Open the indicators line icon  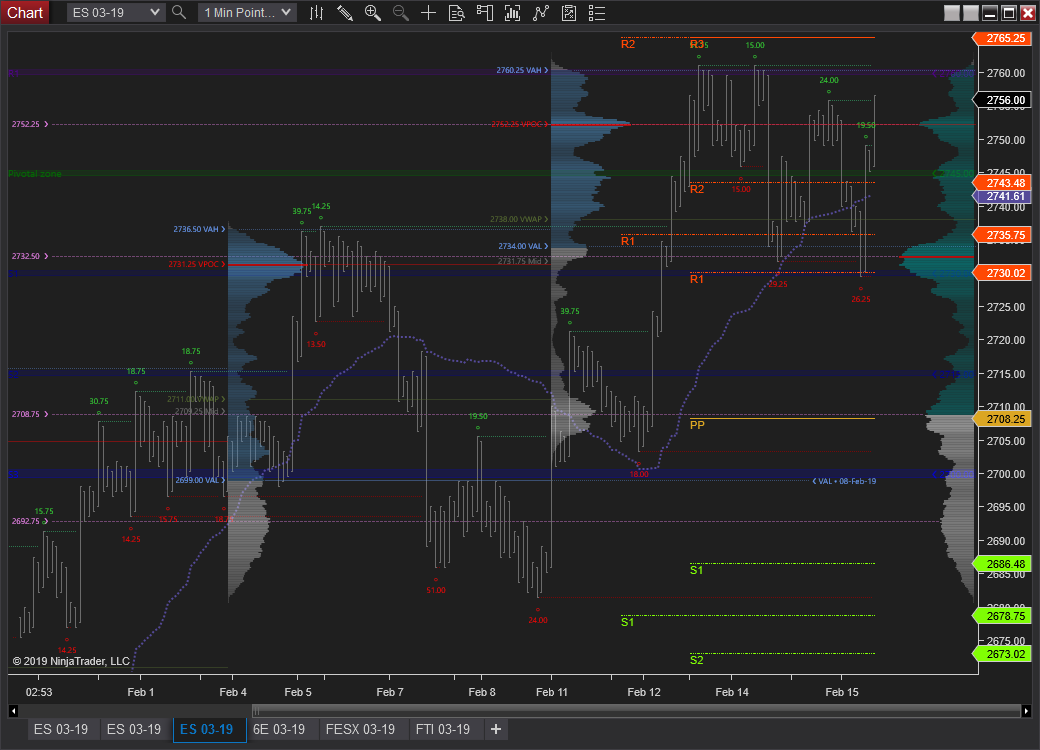coord(541,13)
